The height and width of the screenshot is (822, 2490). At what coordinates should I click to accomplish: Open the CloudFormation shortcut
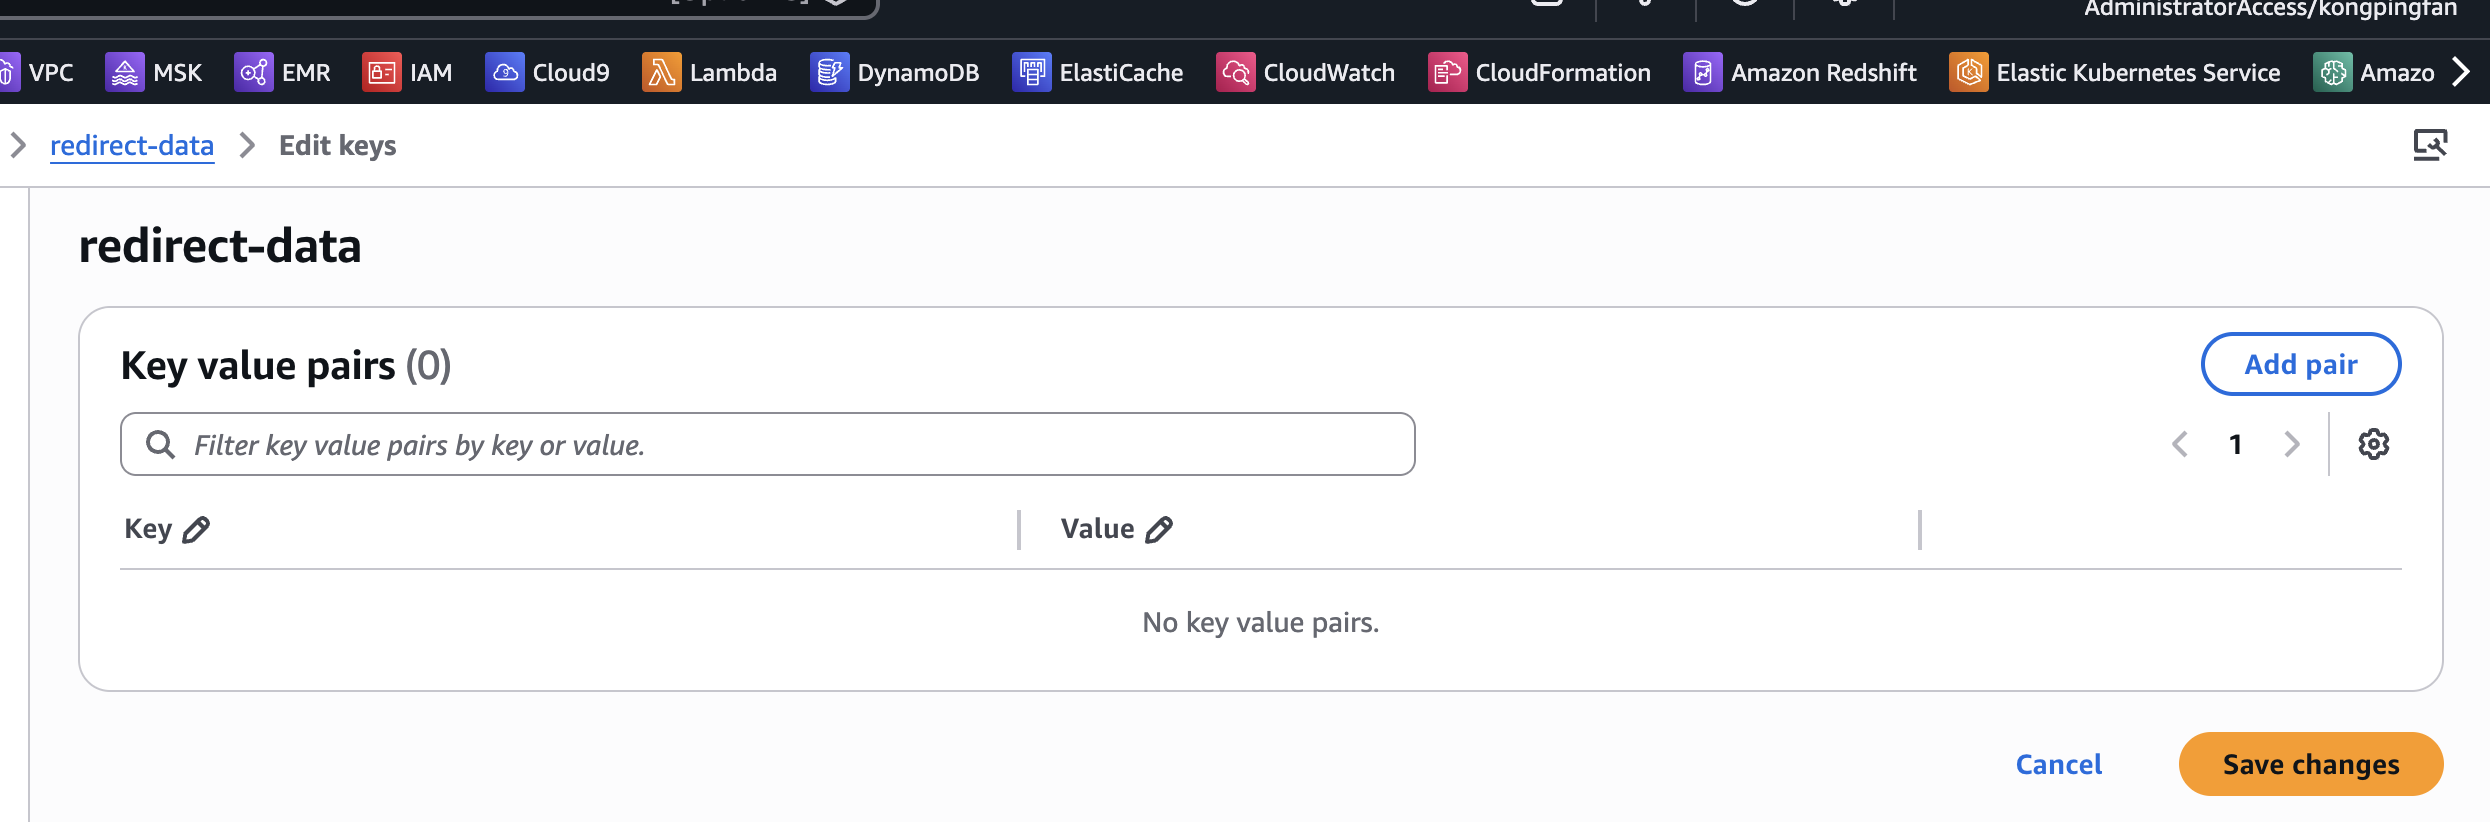click(x=1447, y=73)
